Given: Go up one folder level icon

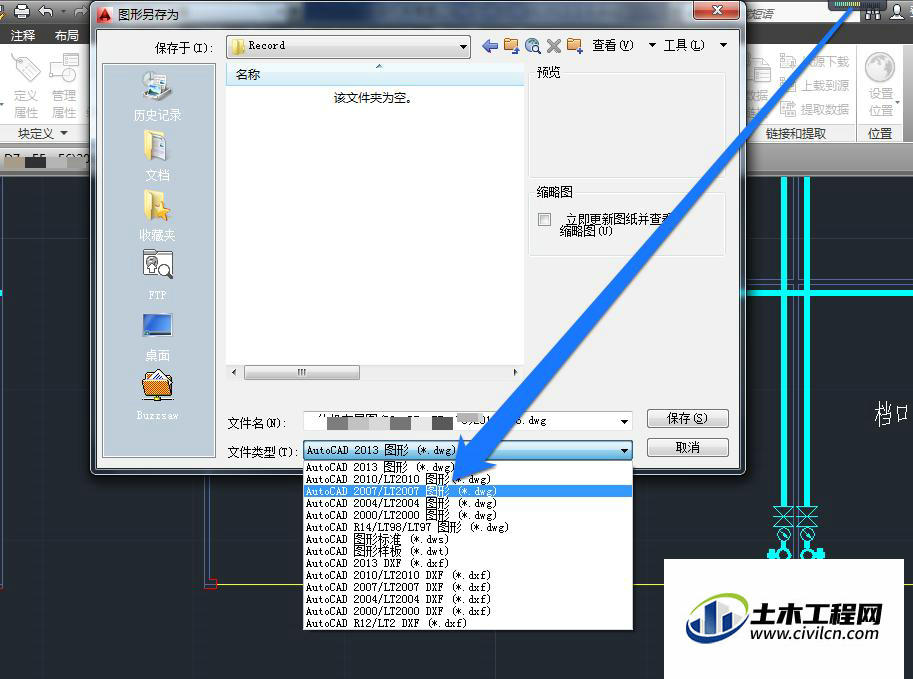Looking at the screenshot, I should tap(511, 45).
